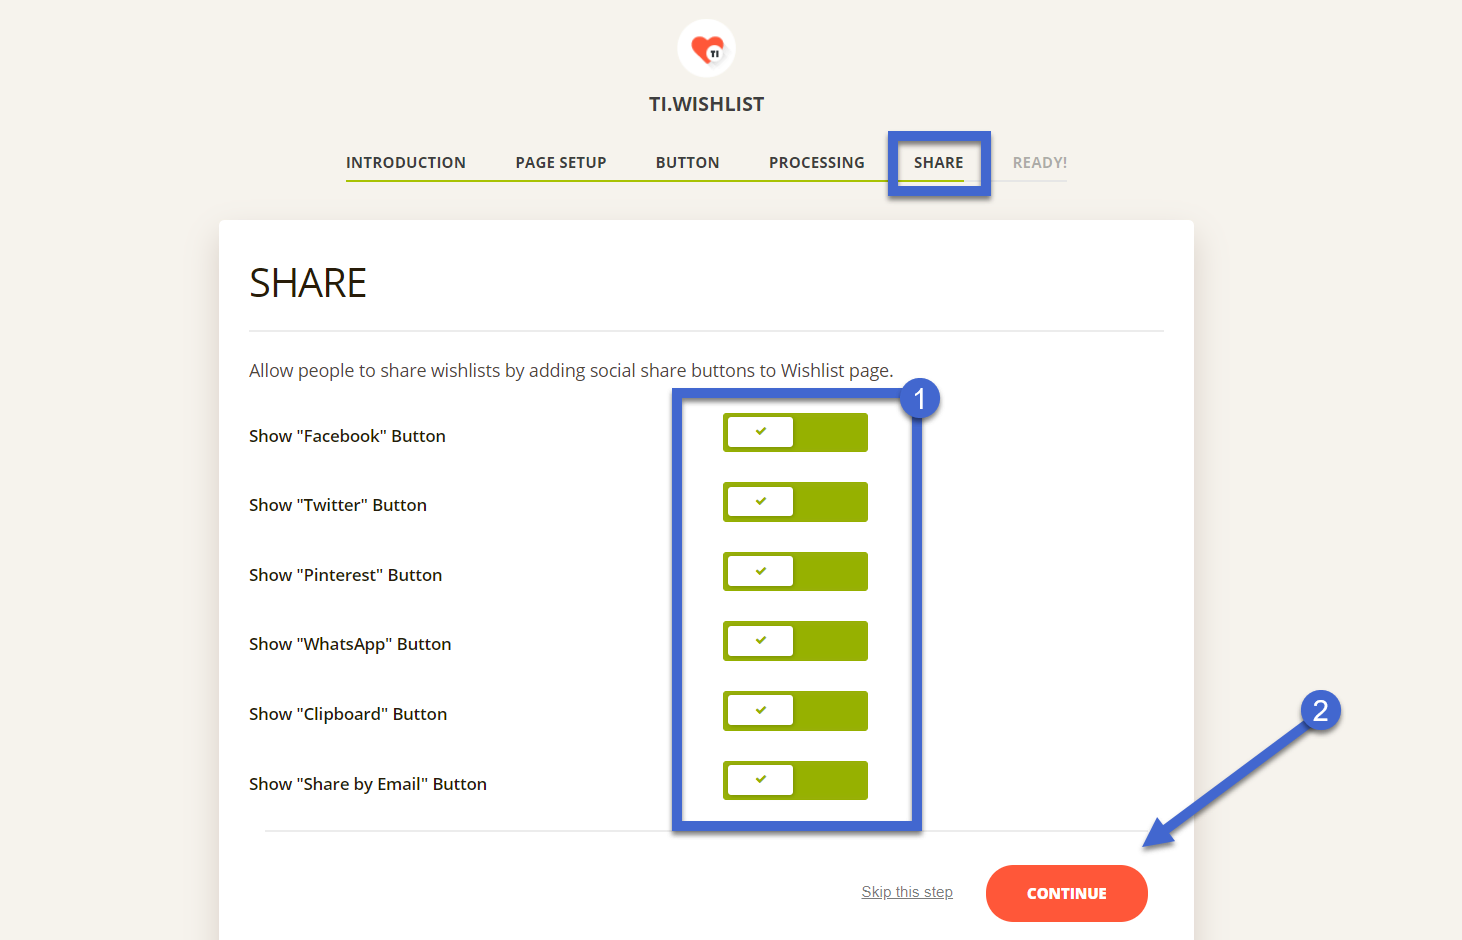Click the TI badge on the logo
Image resolution: width=1462 pixels, height=940 pixels.
coord(713,53)
